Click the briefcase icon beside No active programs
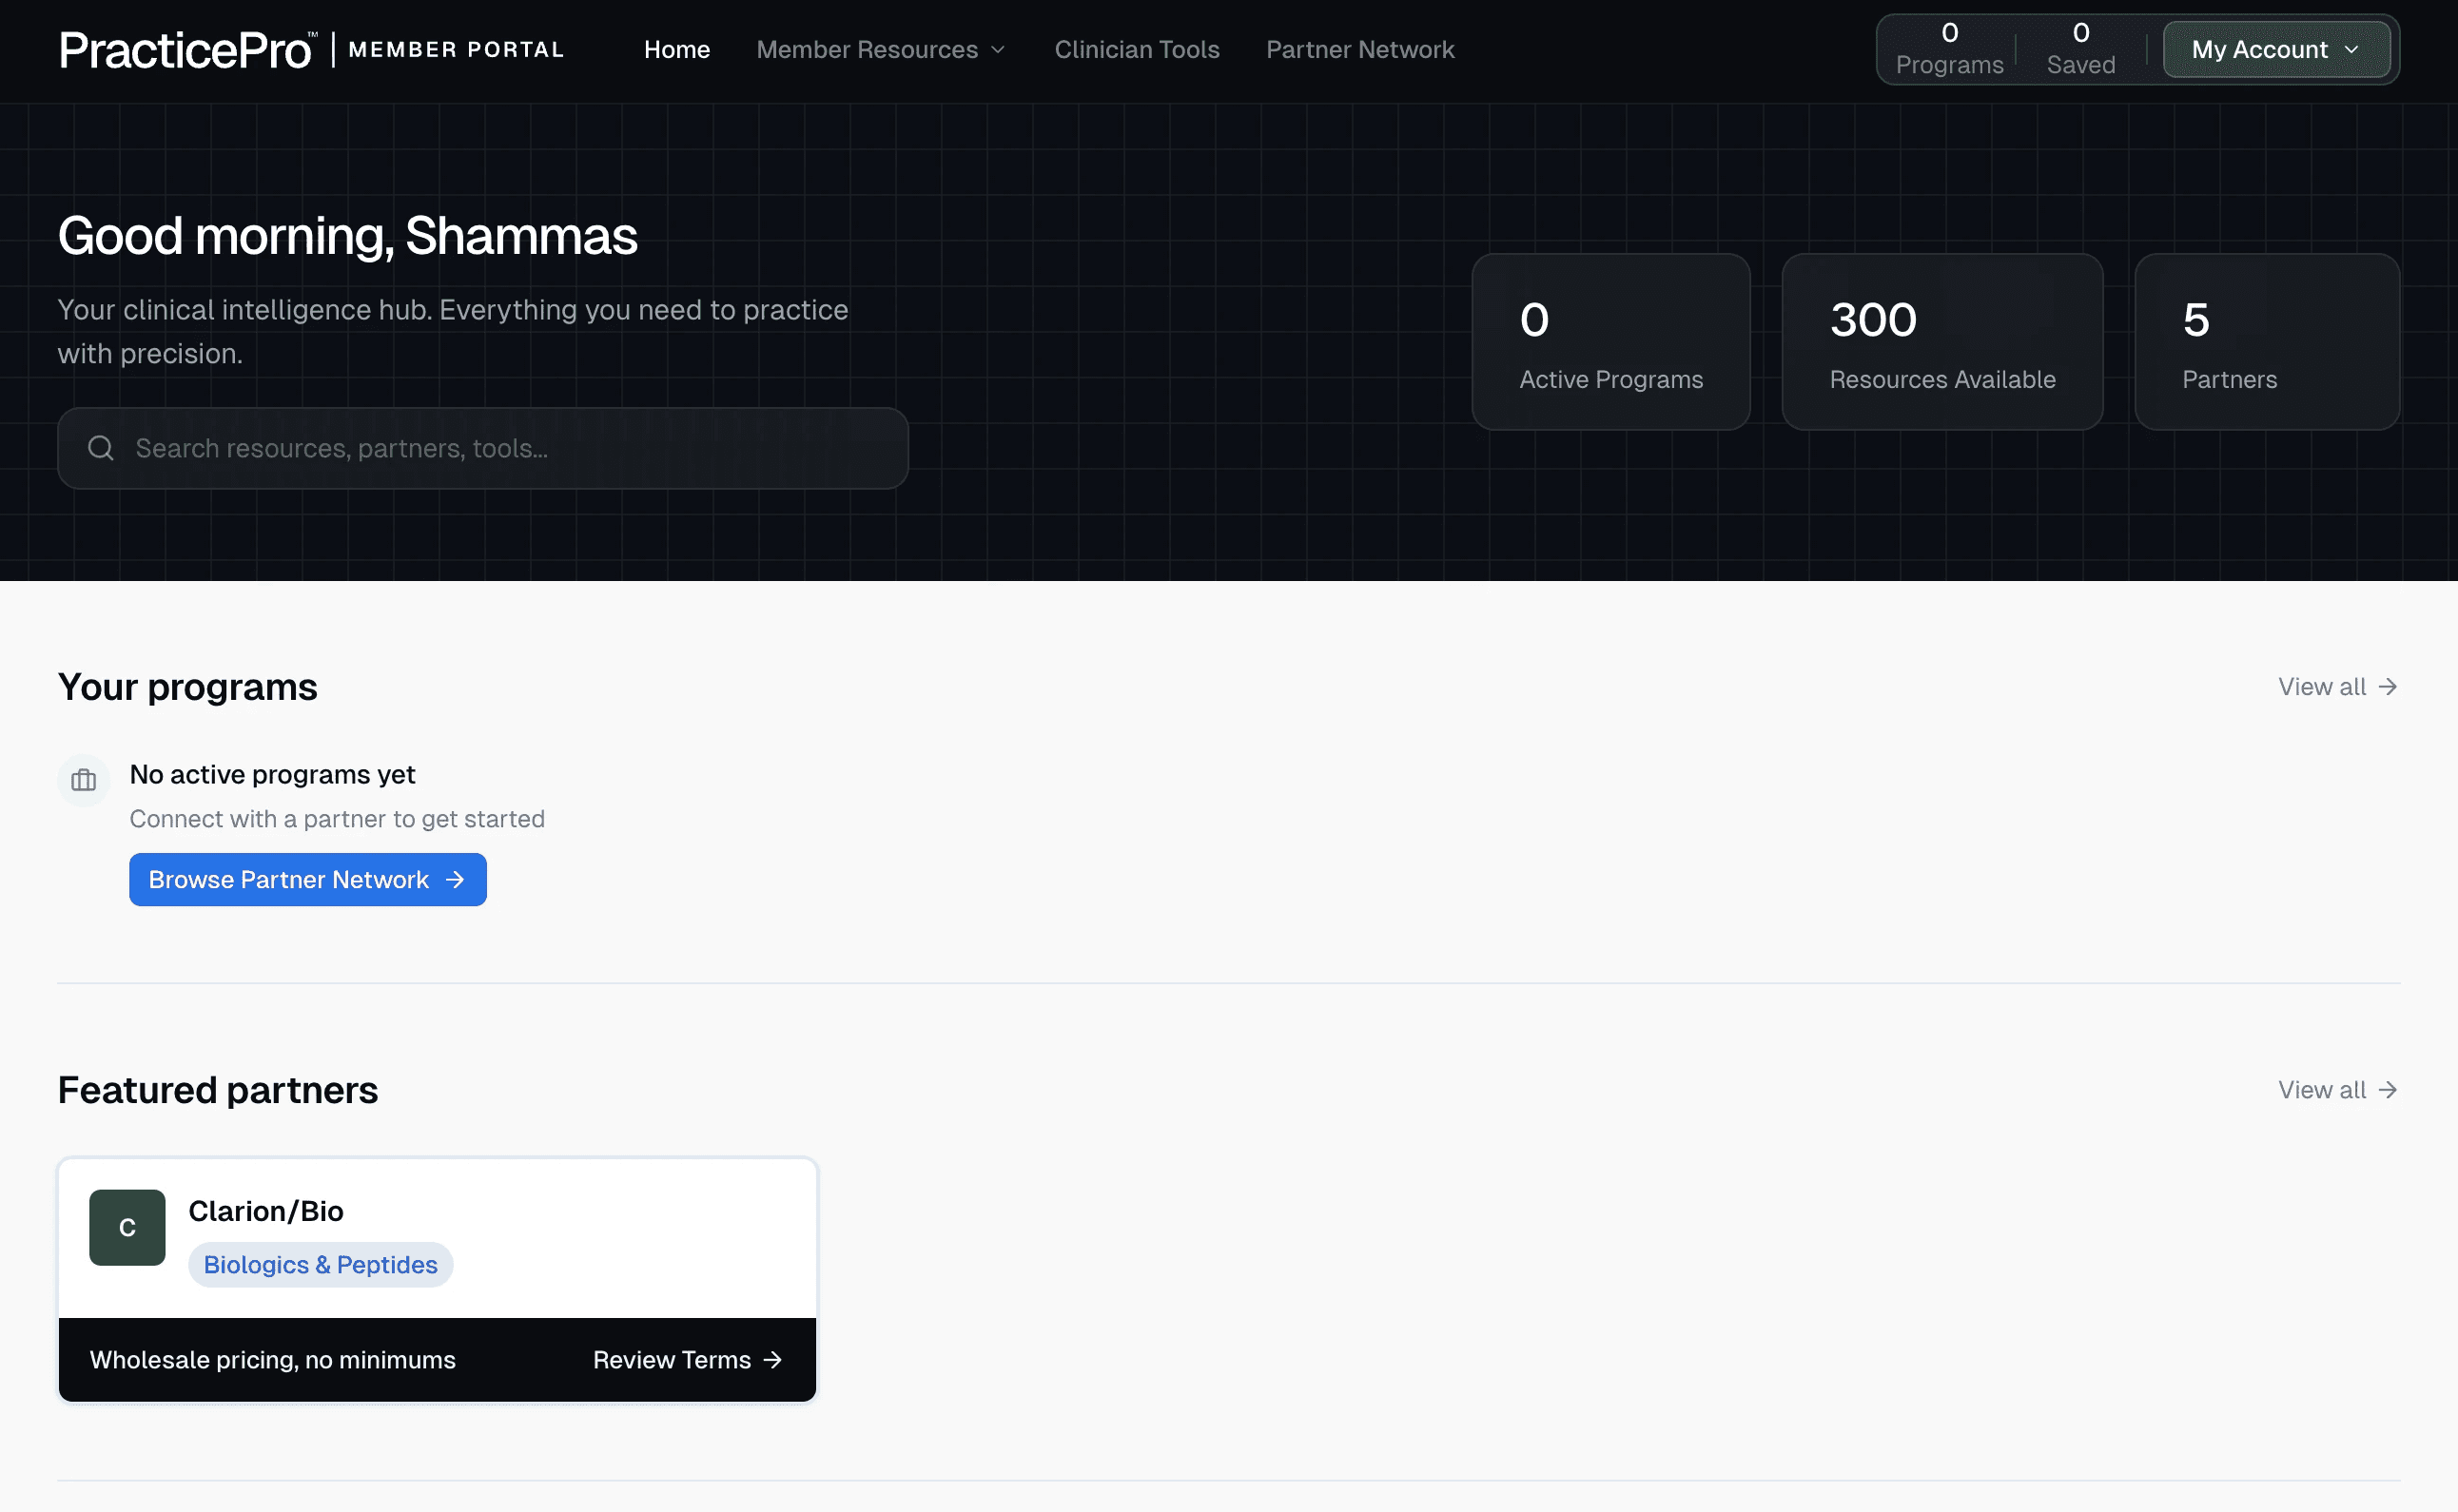The image size is (2458, 1512). coord(84,780)
